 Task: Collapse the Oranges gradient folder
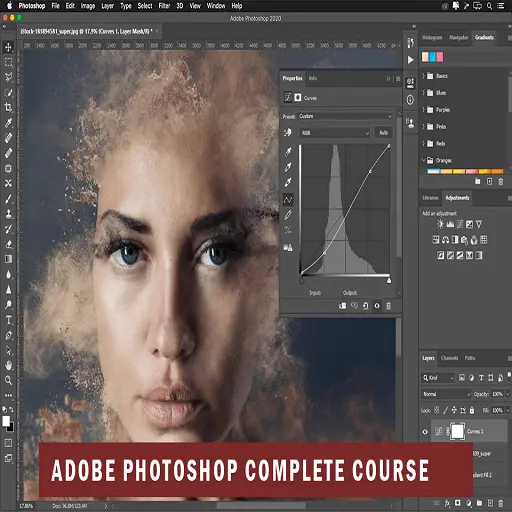[424, 160]
